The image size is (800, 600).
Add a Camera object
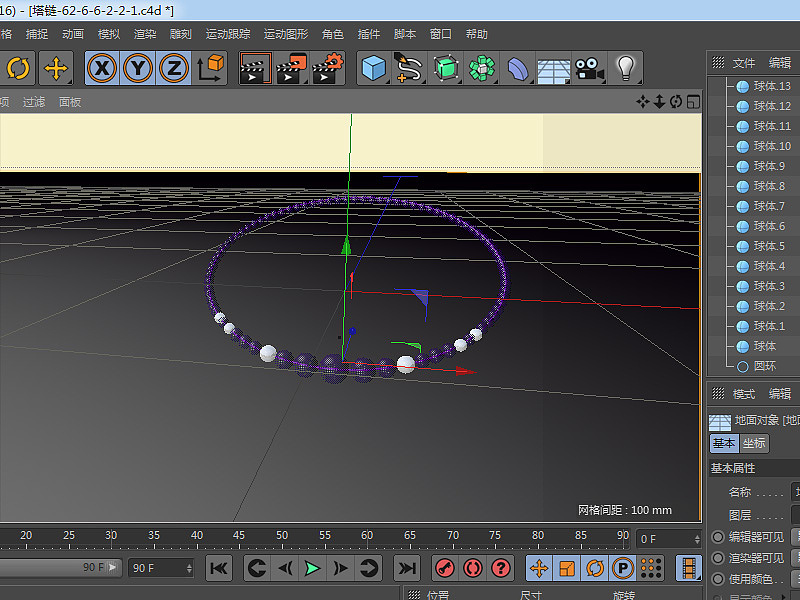coord(589,68)
